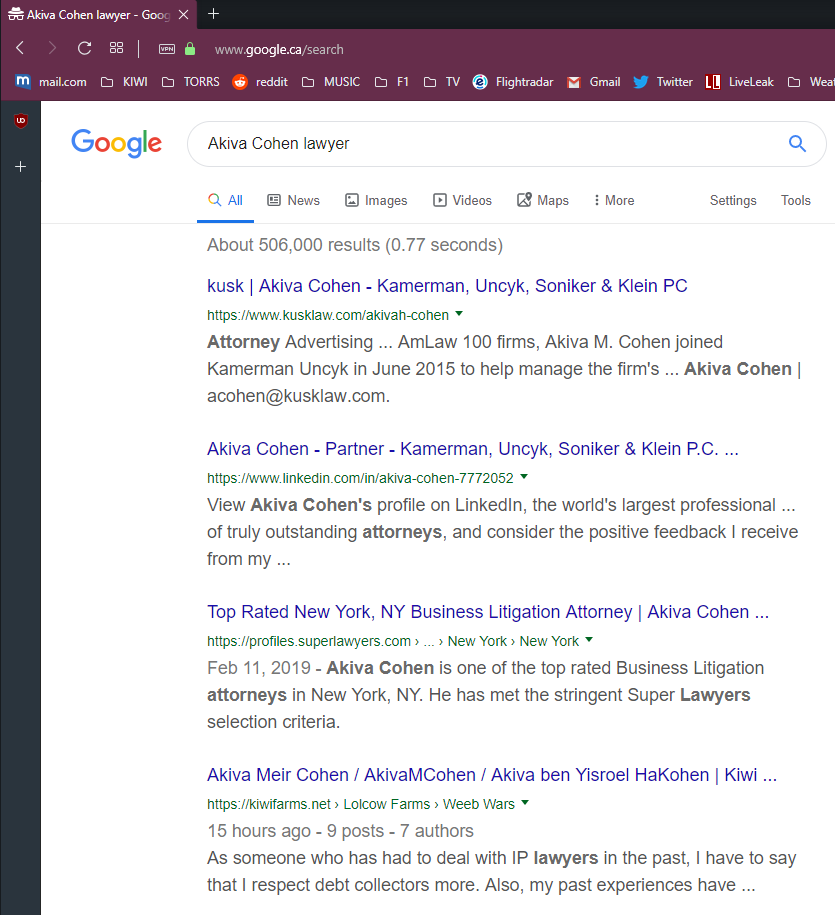Image resolution: width=835 pixels, height=915 pixels.
Task: Click the profiles.superlawyers.com green URL
Action: pos(393,641)
